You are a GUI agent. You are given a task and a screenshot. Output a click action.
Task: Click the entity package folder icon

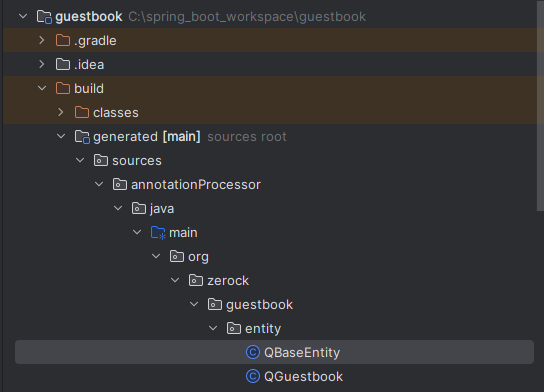point(234,328)
